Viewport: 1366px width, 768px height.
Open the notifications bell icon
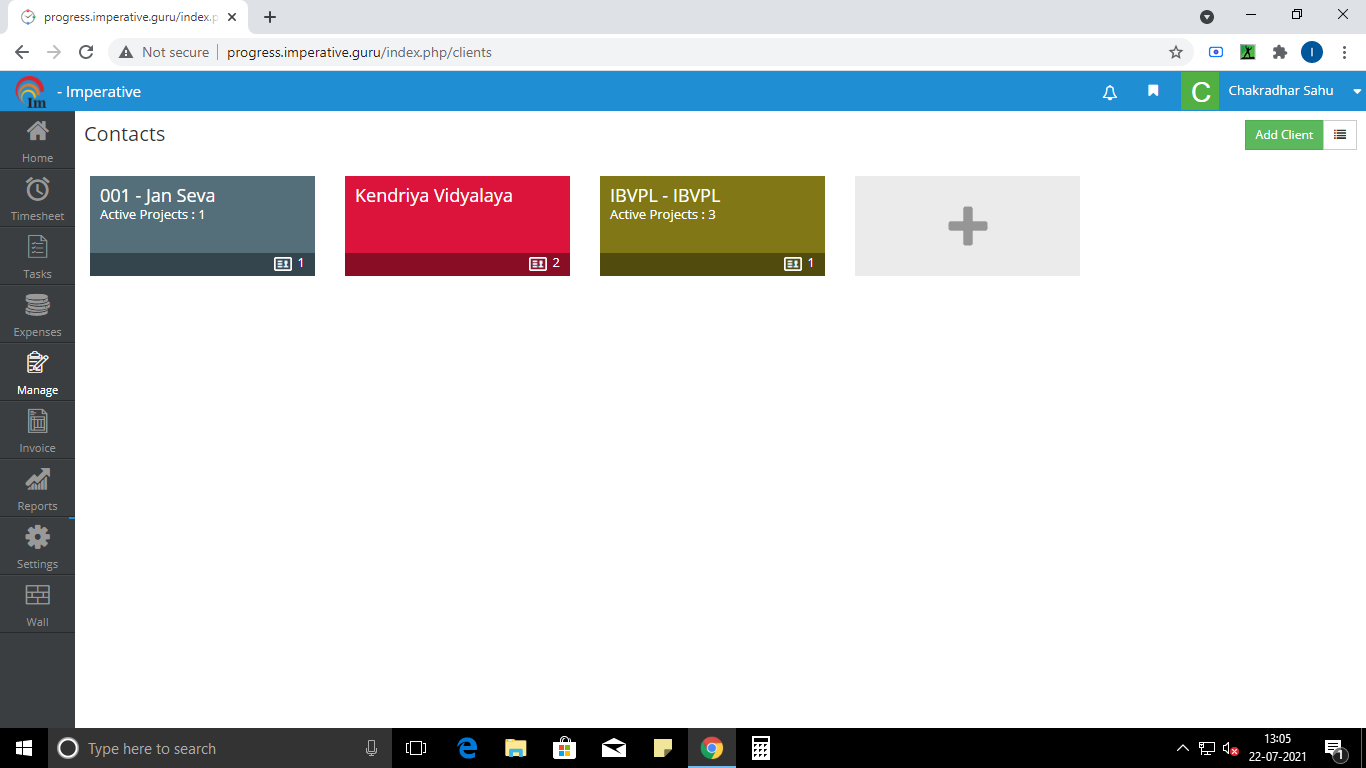point(1109,92)
